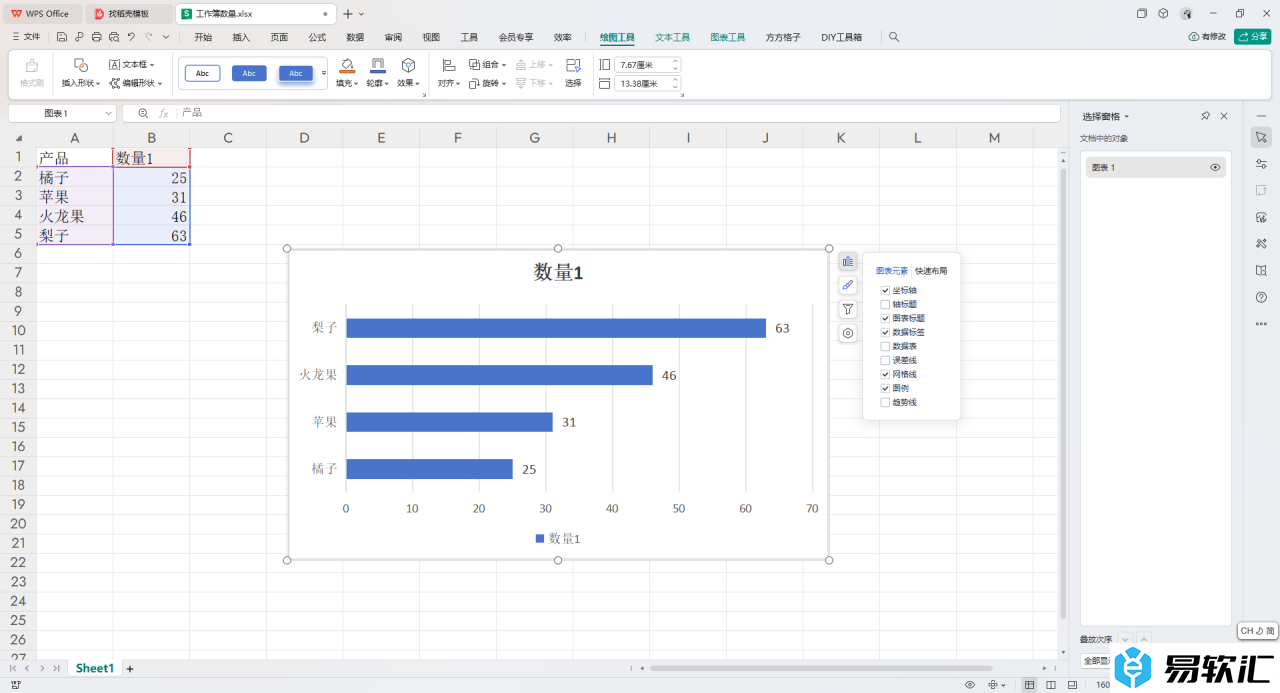Click the 填充 fill bucket icon
1280x693 pixels.
[x=347, y=65]
